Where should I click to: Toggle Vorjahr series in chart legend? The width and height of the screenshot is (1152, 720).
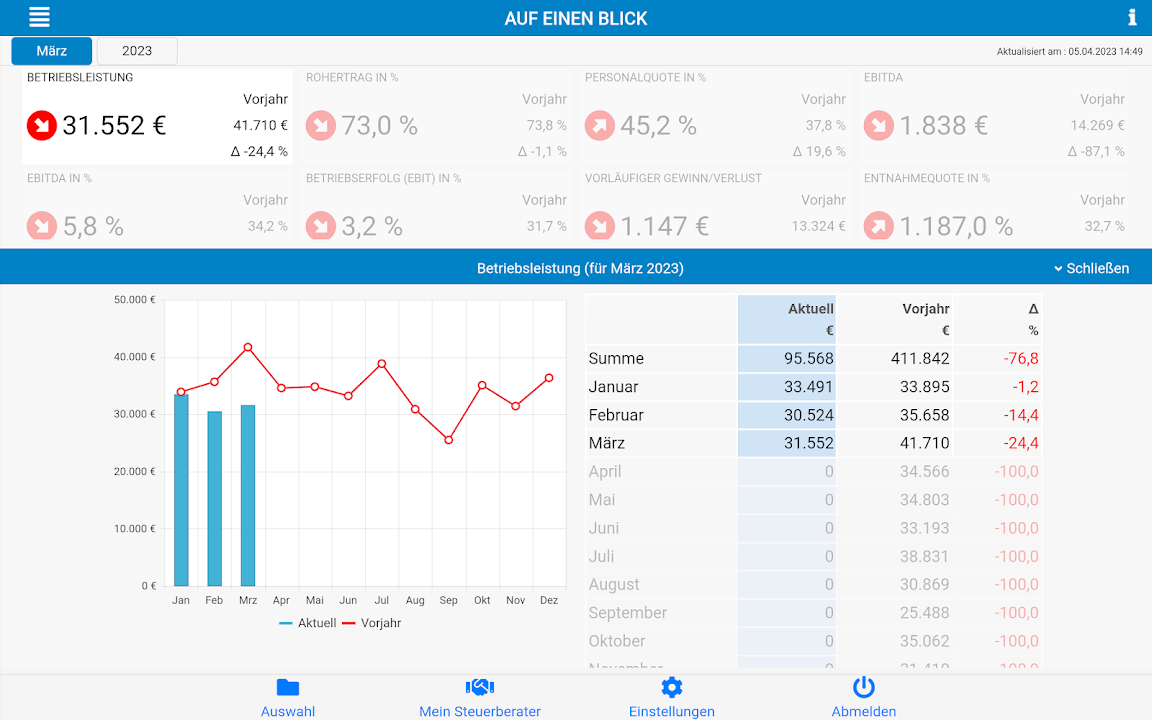[372, 623]
